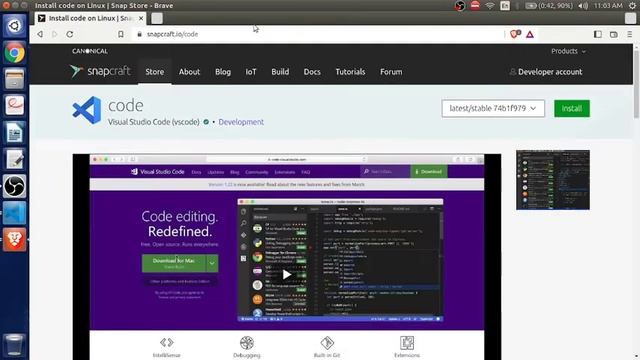640x360 pixels.
Task: Reload the snapcraft page
Action: 70,34
